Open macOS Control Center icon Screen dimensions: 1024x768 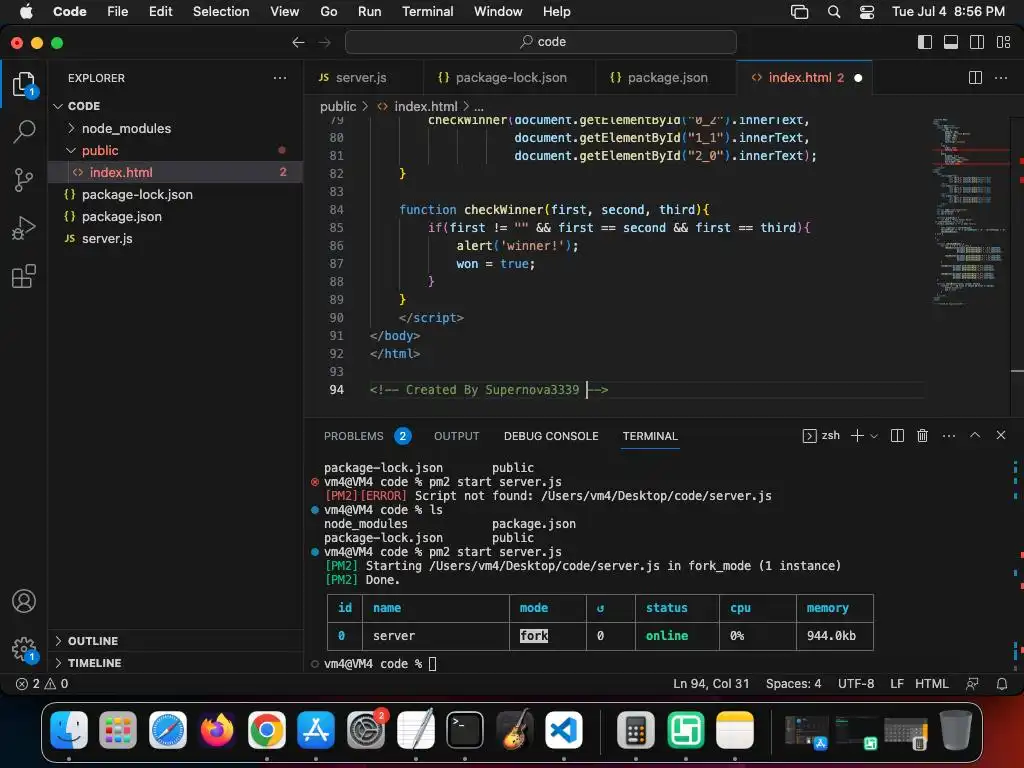867,11
